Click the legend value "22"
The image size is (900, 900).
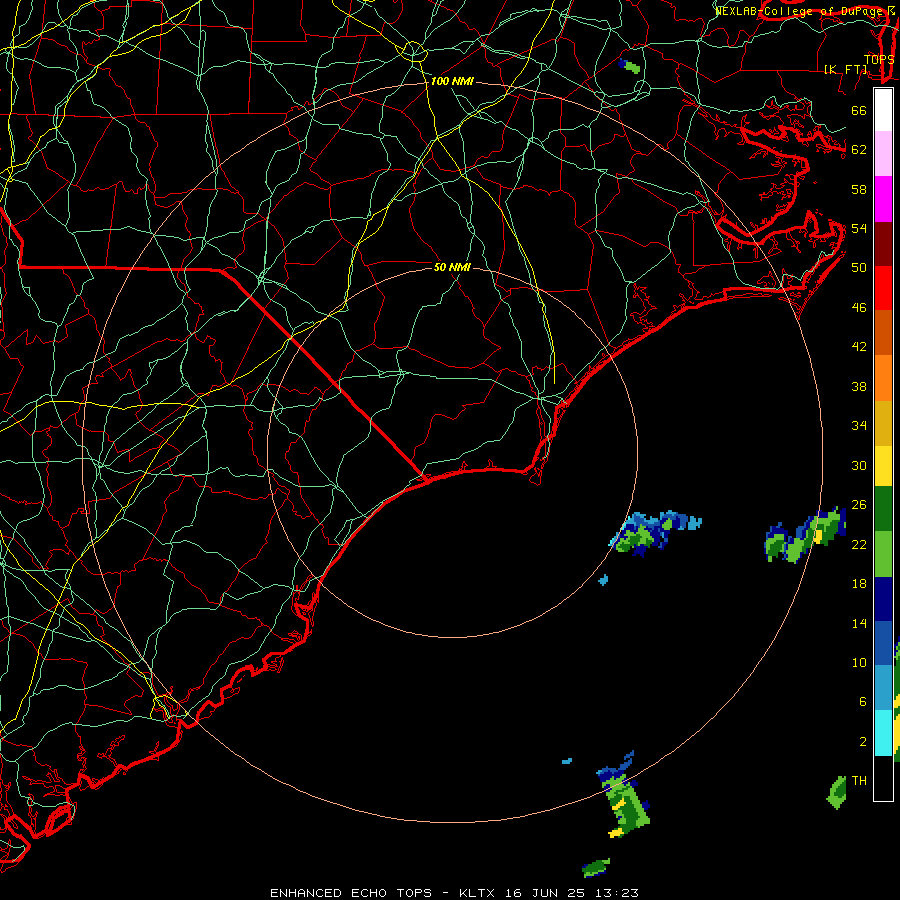pyautogui.click(x=859, y=544)
